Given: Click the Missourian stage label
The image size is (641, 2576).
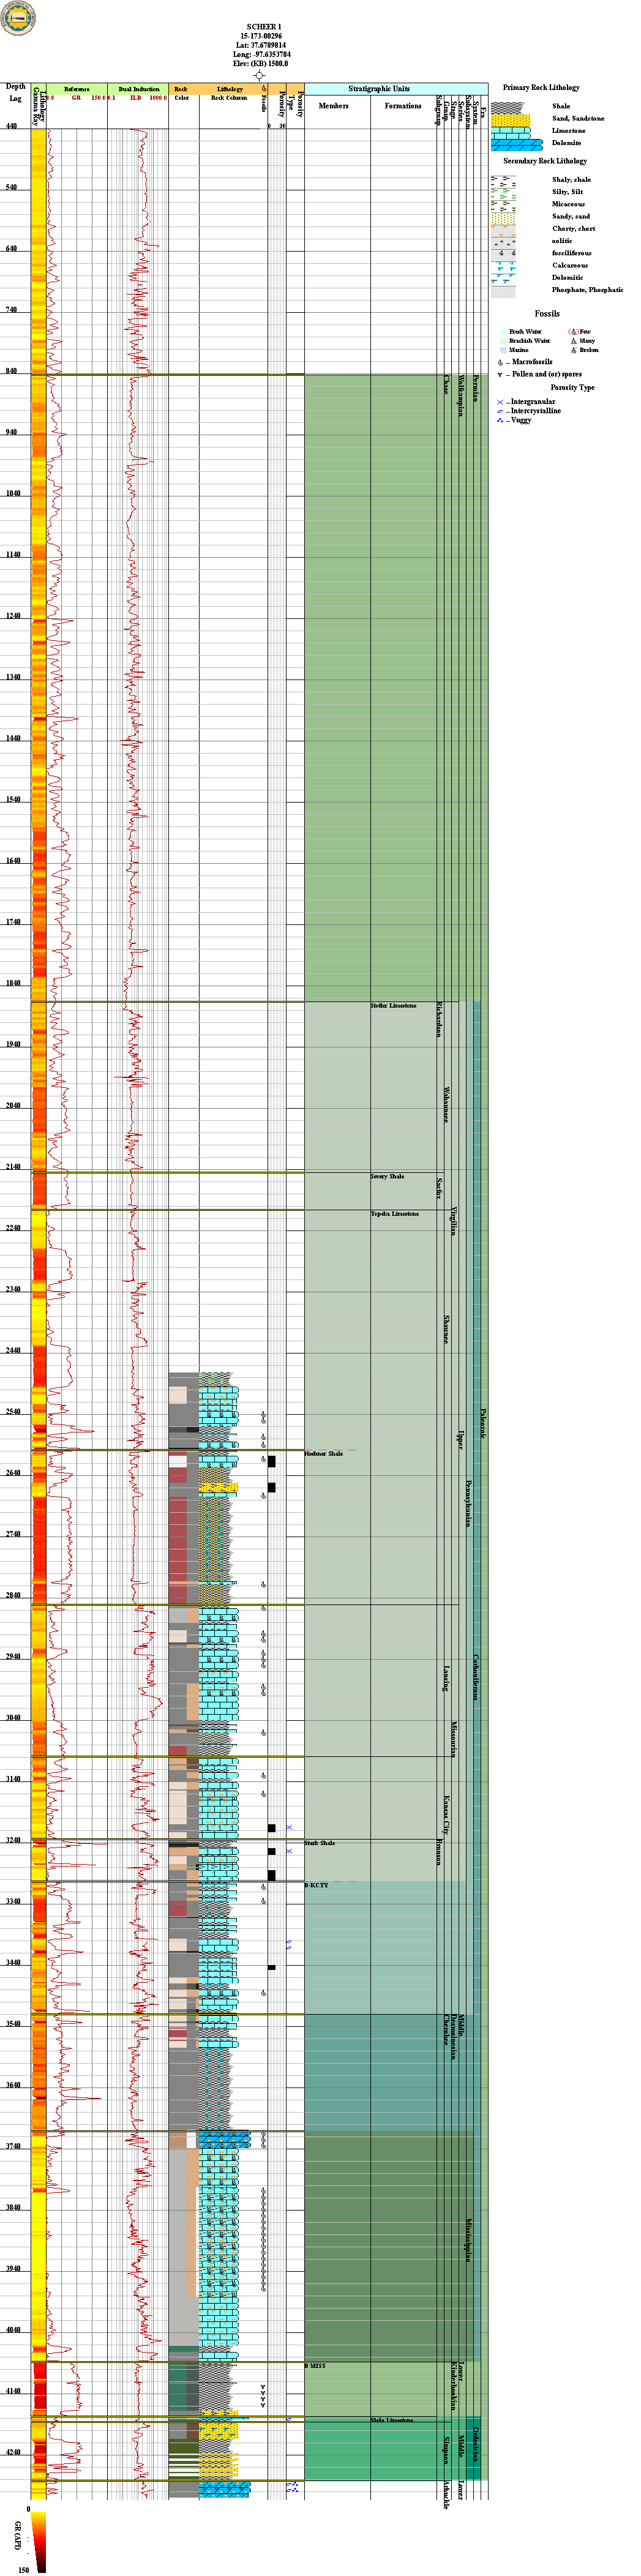Looking at the screenshot, I should (x=454, y=1739).
